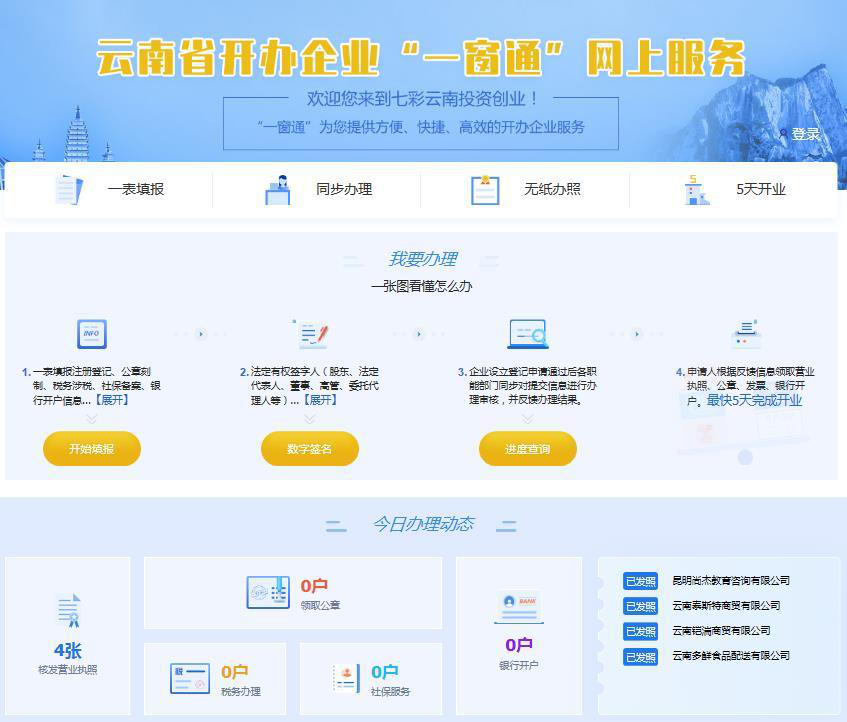This screenshot has height=722, width=847.
Task: Click the 开始填报 button
Action: click(x=91, y=449)
